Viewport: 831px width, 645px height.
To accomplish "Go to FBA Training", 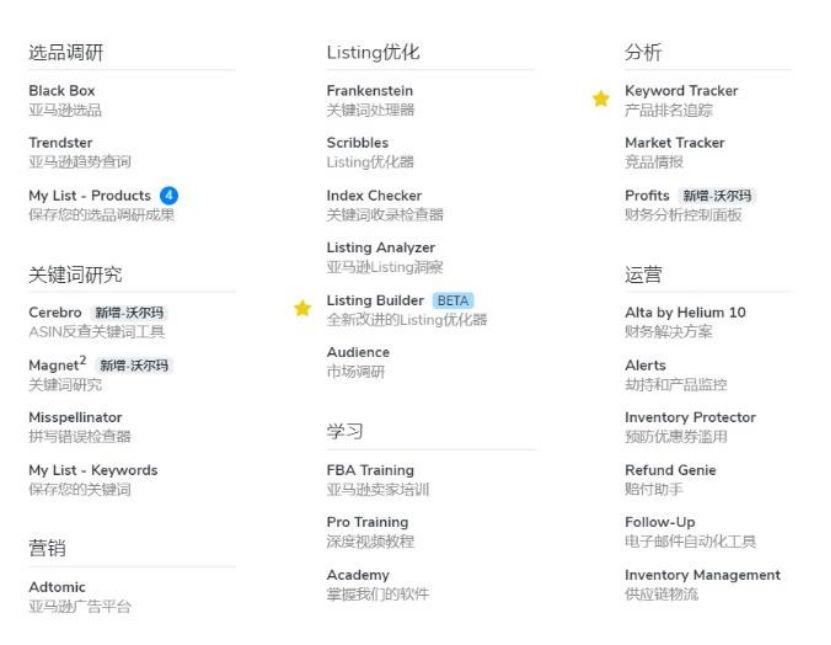I will (370, 471).
